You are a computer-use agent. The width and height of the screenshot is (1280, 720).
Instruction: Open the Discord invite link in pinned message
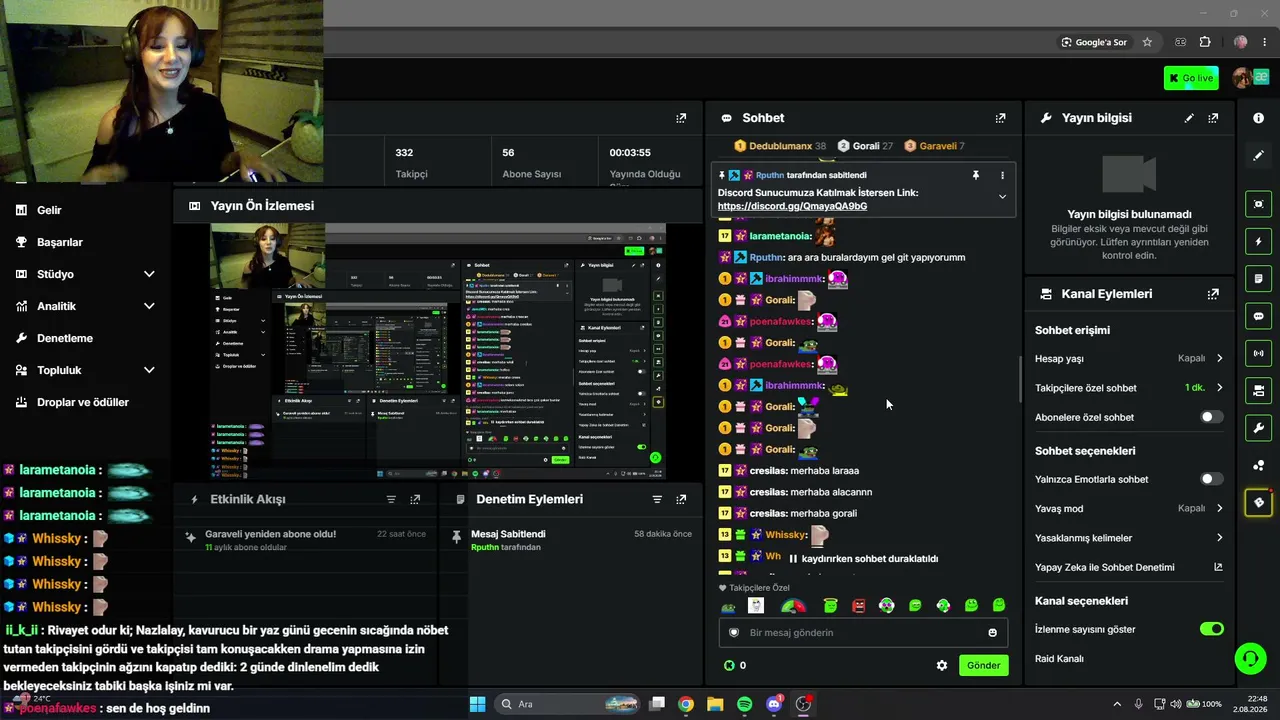coord(792,206)
